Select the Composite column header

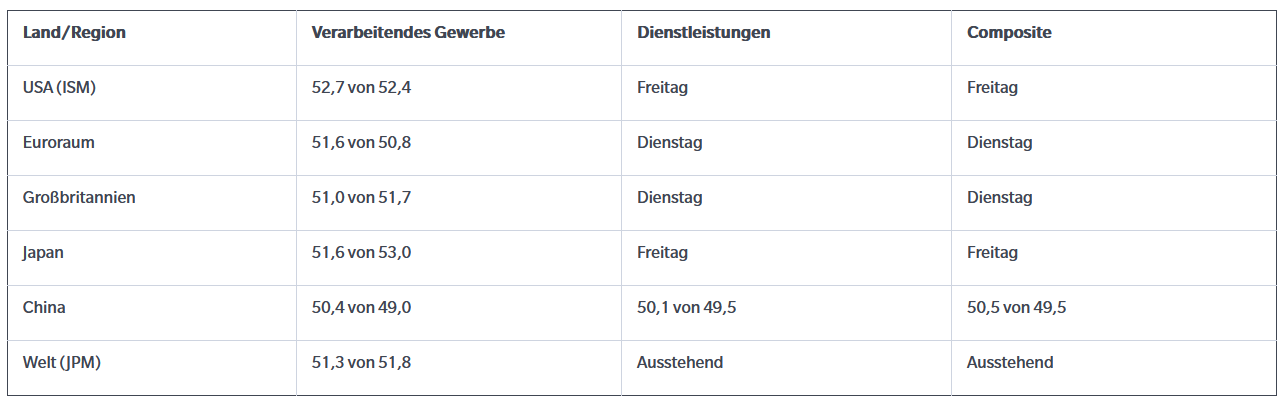[1009, 33]
